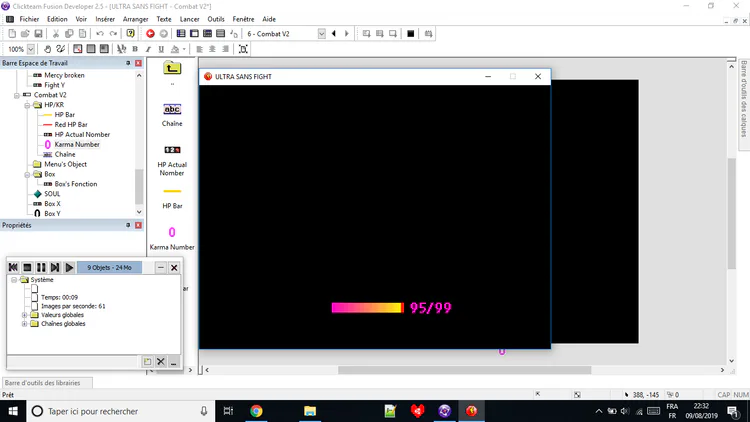Pin the Barre Espace de Travail panel
This screenshot has width=750, height=422.
[x=128, y=63]
